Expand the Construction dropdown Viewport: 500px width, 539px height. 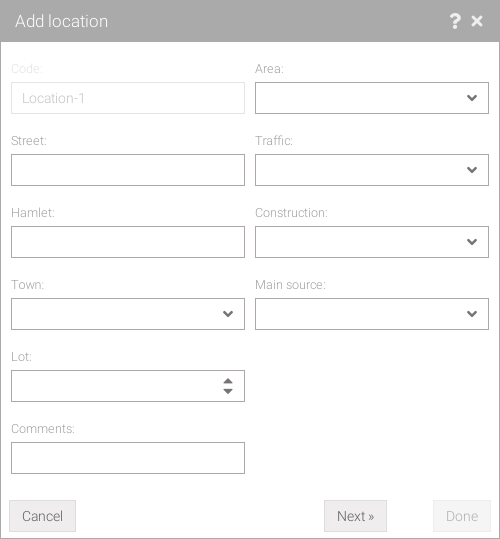[372, 242]
